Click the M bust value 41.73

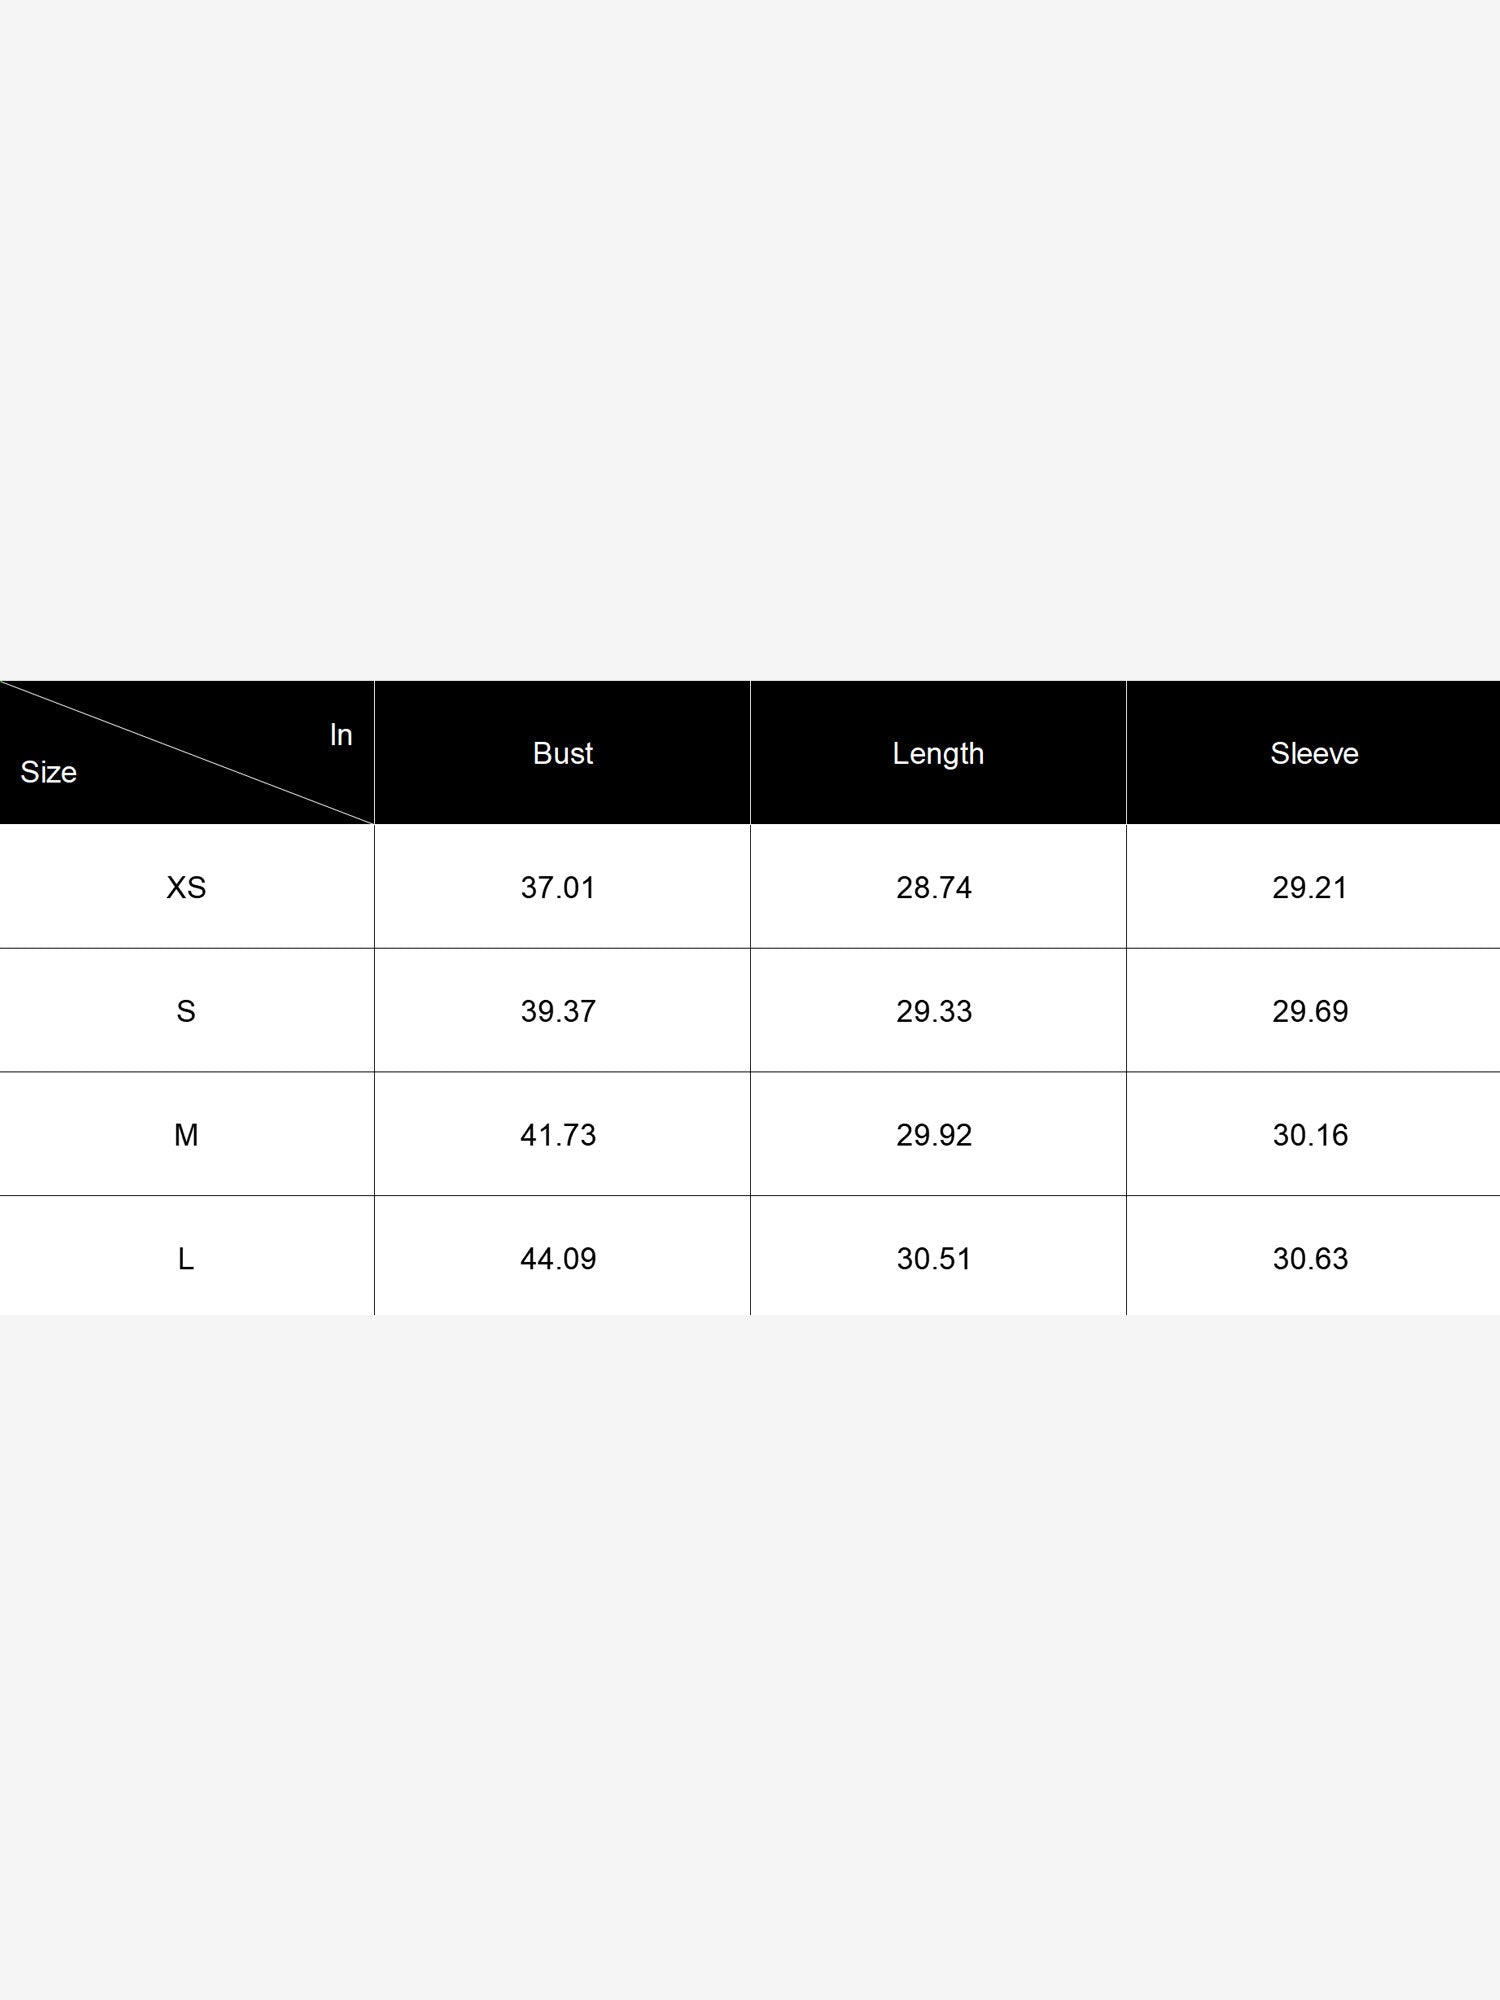pyautogui.click(x=558, y=1135)
